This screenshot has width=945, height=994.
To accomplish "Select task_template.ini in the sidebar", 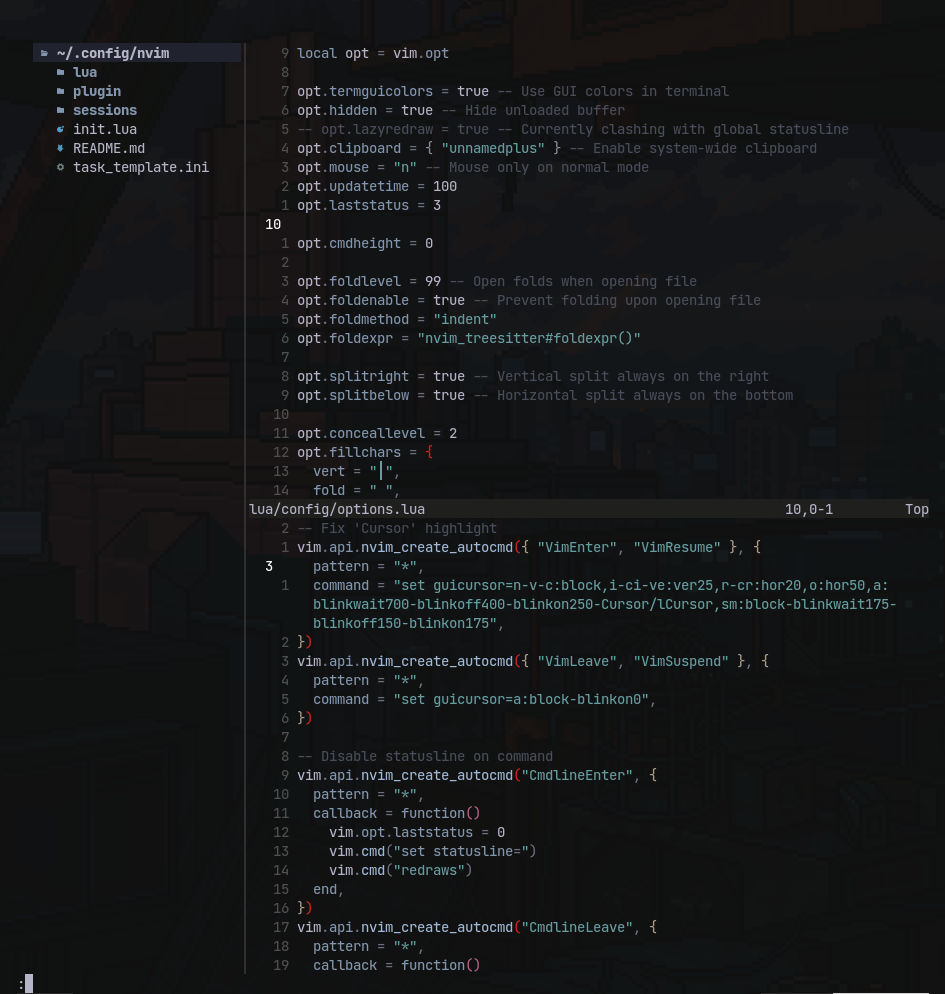I will [x=140, y=167].
